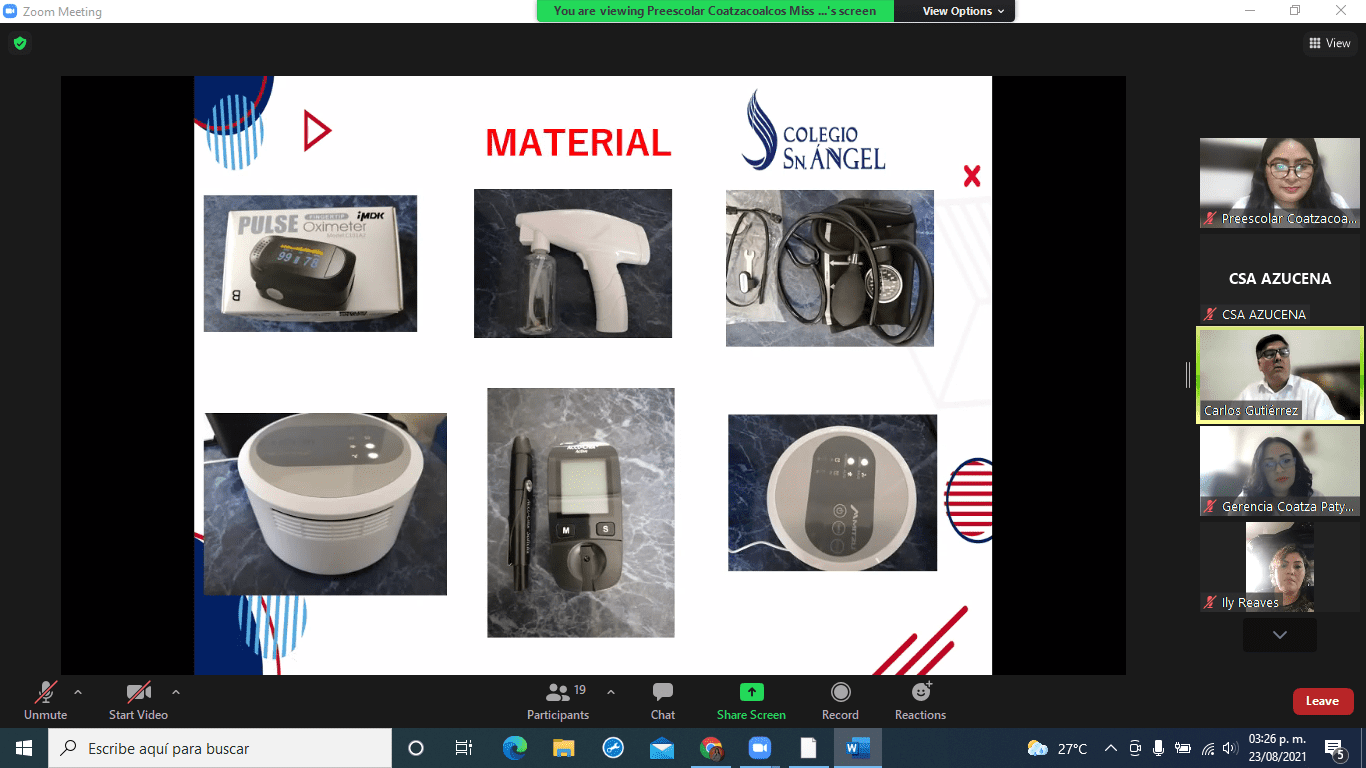The height and width of the screenshot is (768, 1366).
Task: Click the green encryption shield icon
Action: point(19,43)
